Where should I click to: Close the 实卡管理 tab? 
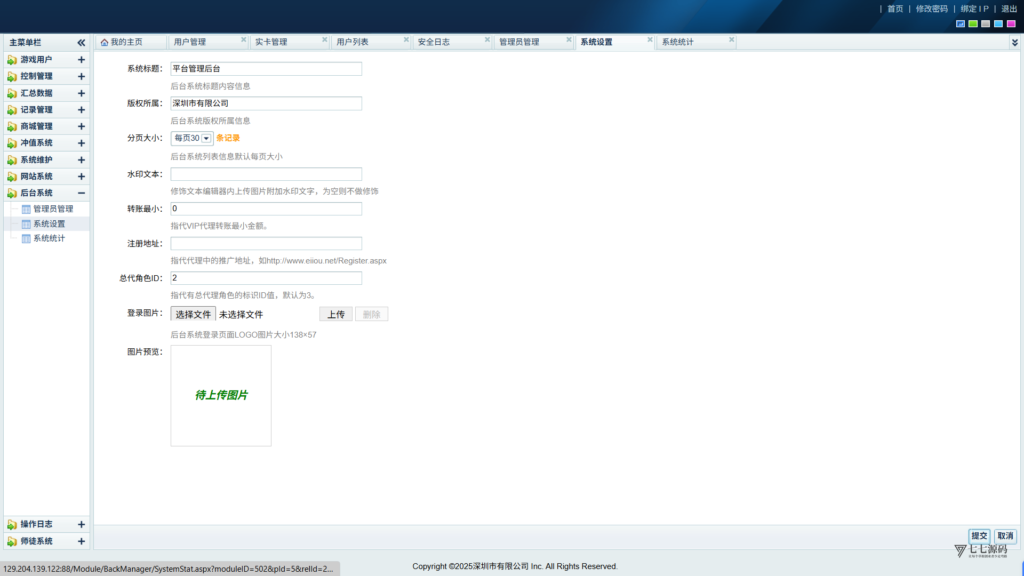click(325, 40)
